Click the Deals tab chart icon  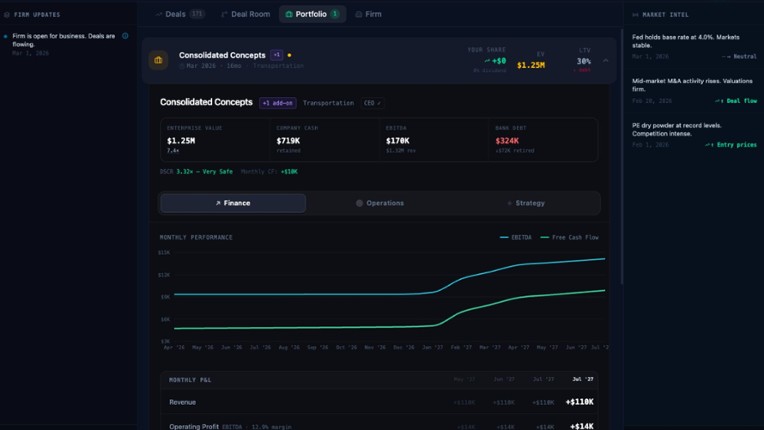pyautogui.click(x=159, y=15)
